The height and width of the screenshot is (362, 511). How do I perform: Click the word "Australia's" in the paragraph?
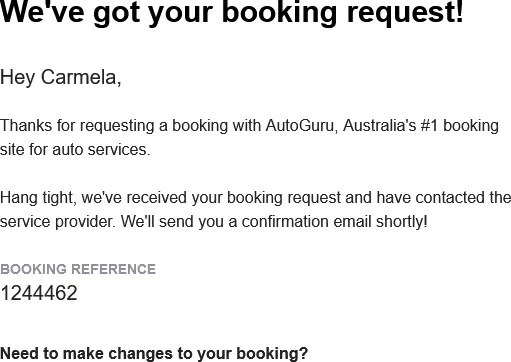pyautogui.click(x=379, y=126)
